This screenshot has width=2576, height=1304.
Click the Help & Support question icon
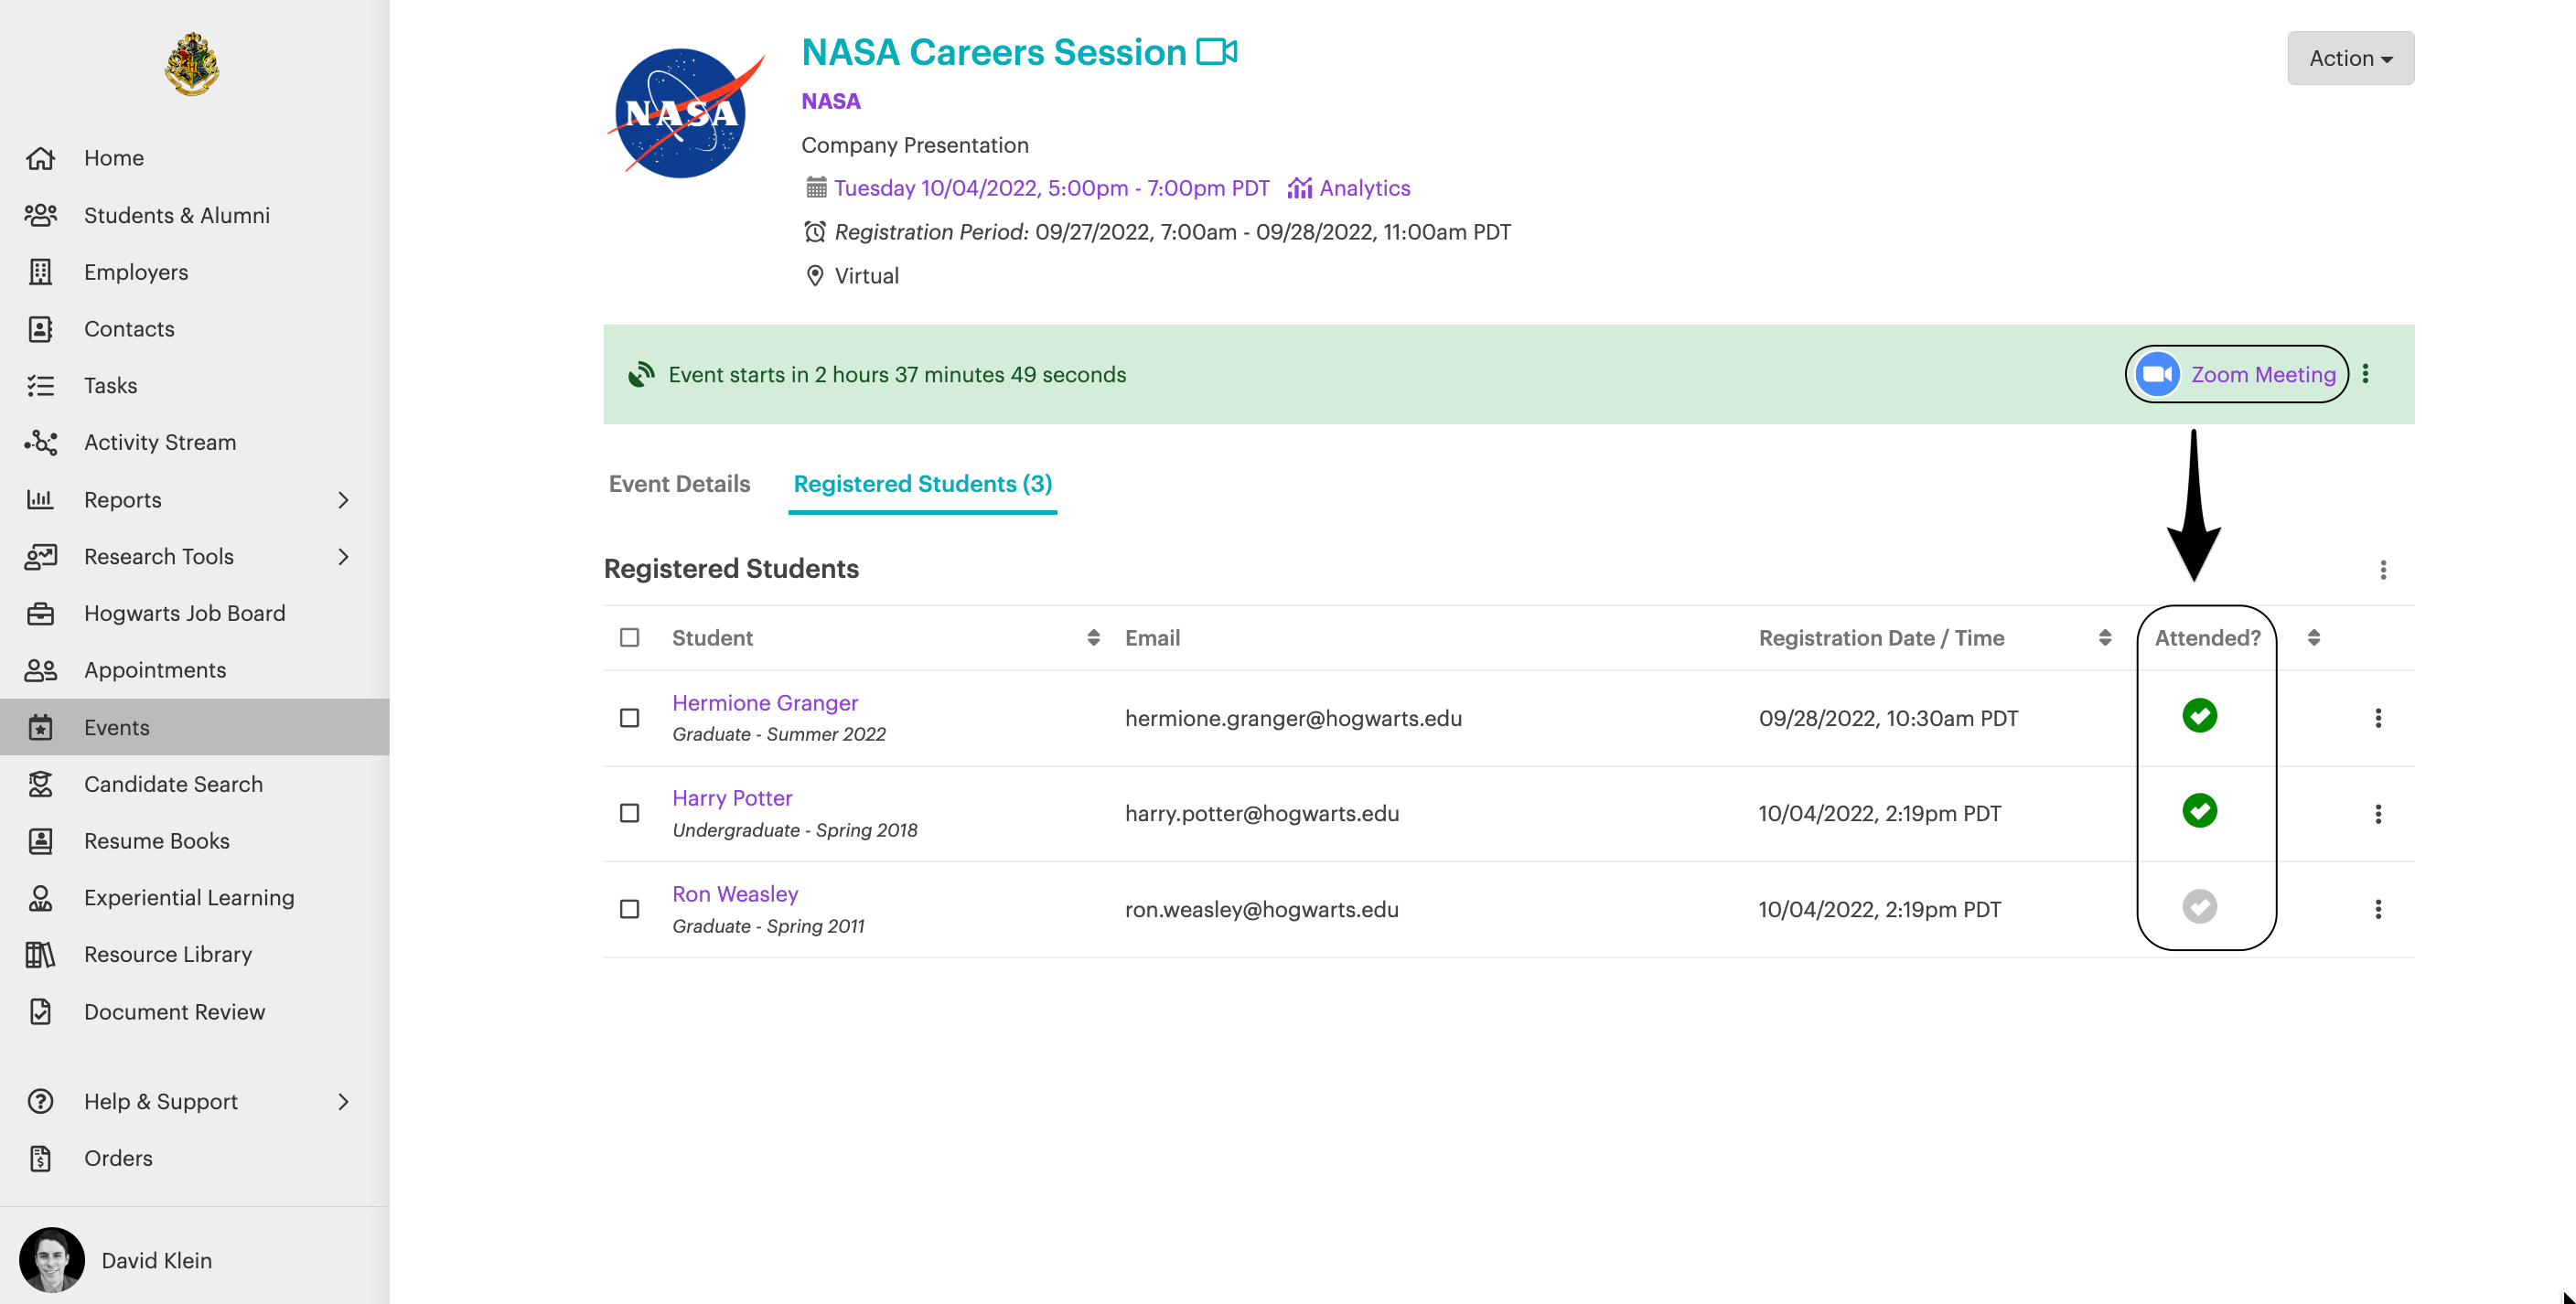click(x=40, y=1101)
